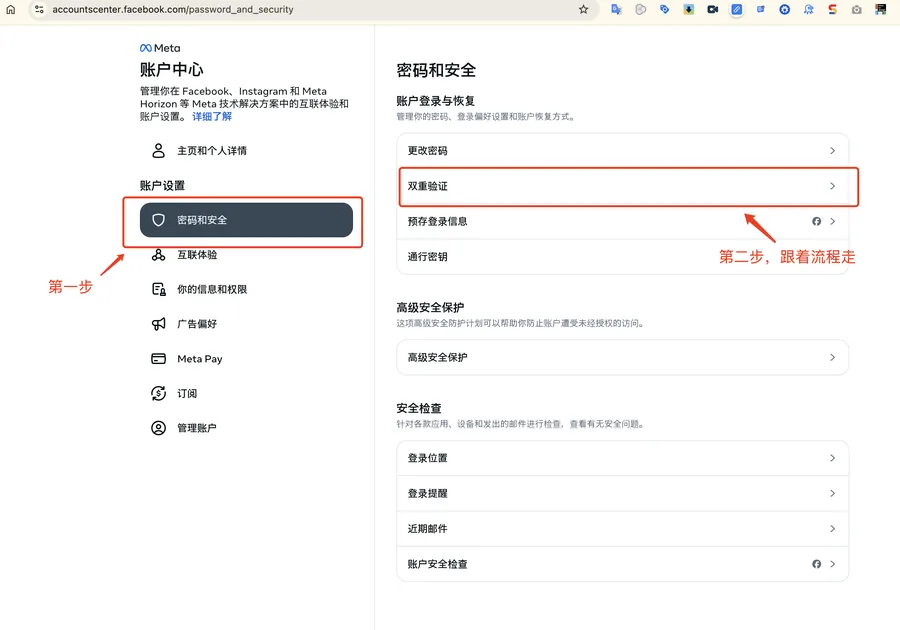Open the blue octopus extension icon

pos(808,9)
